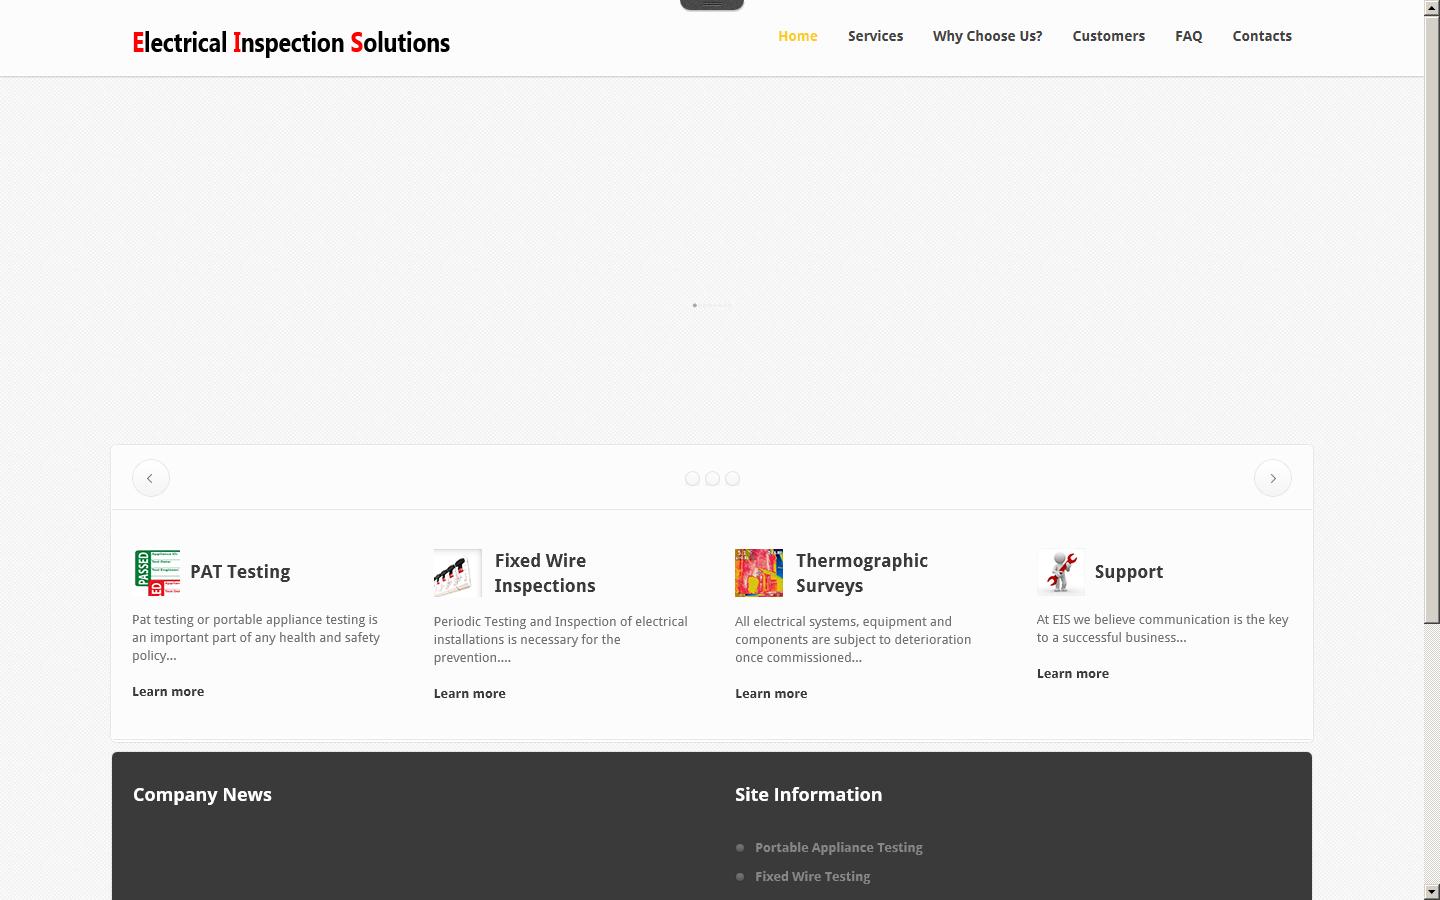Click the page scrollbar down arrow
This screenshot has width=1440, height=900.
[1433, 891]
